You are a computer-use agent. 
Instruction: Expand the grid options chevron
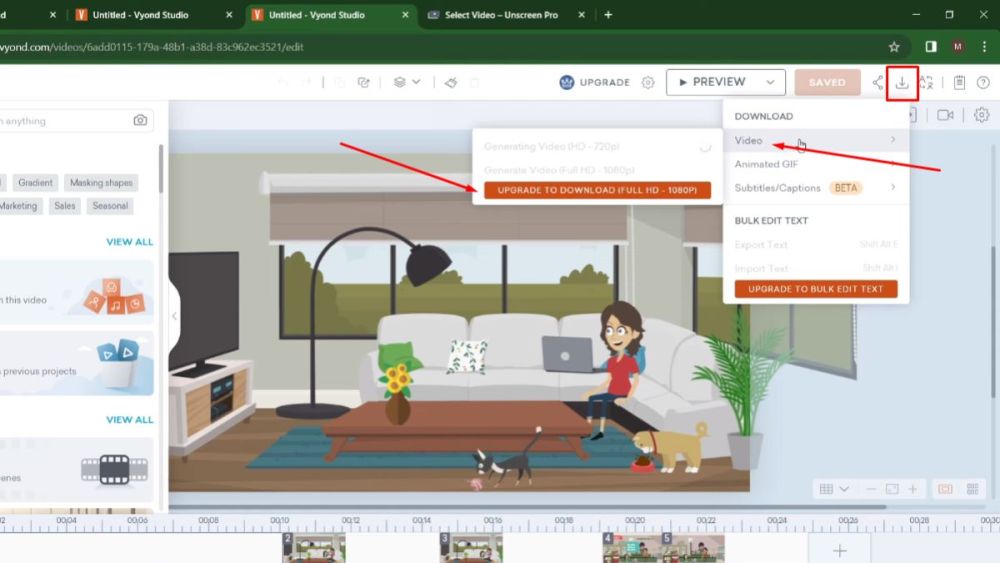pyautogui.click(x=844, y=489)
